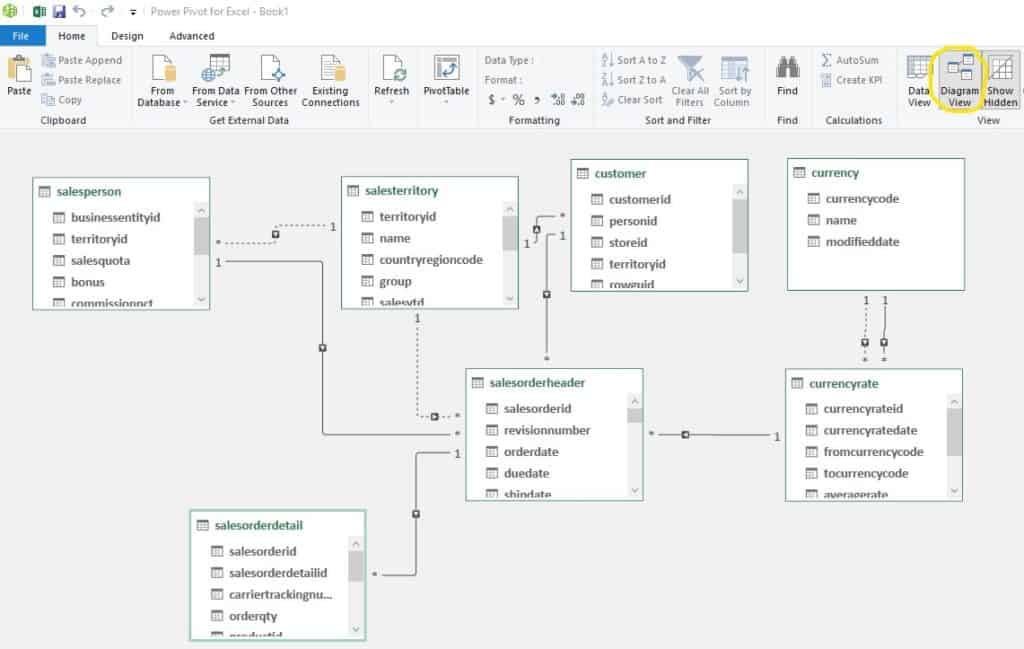Click the Sort A to Z button
Image resolution: width=1024 pixels, height=649 pixels.
[x=634, y=60]
